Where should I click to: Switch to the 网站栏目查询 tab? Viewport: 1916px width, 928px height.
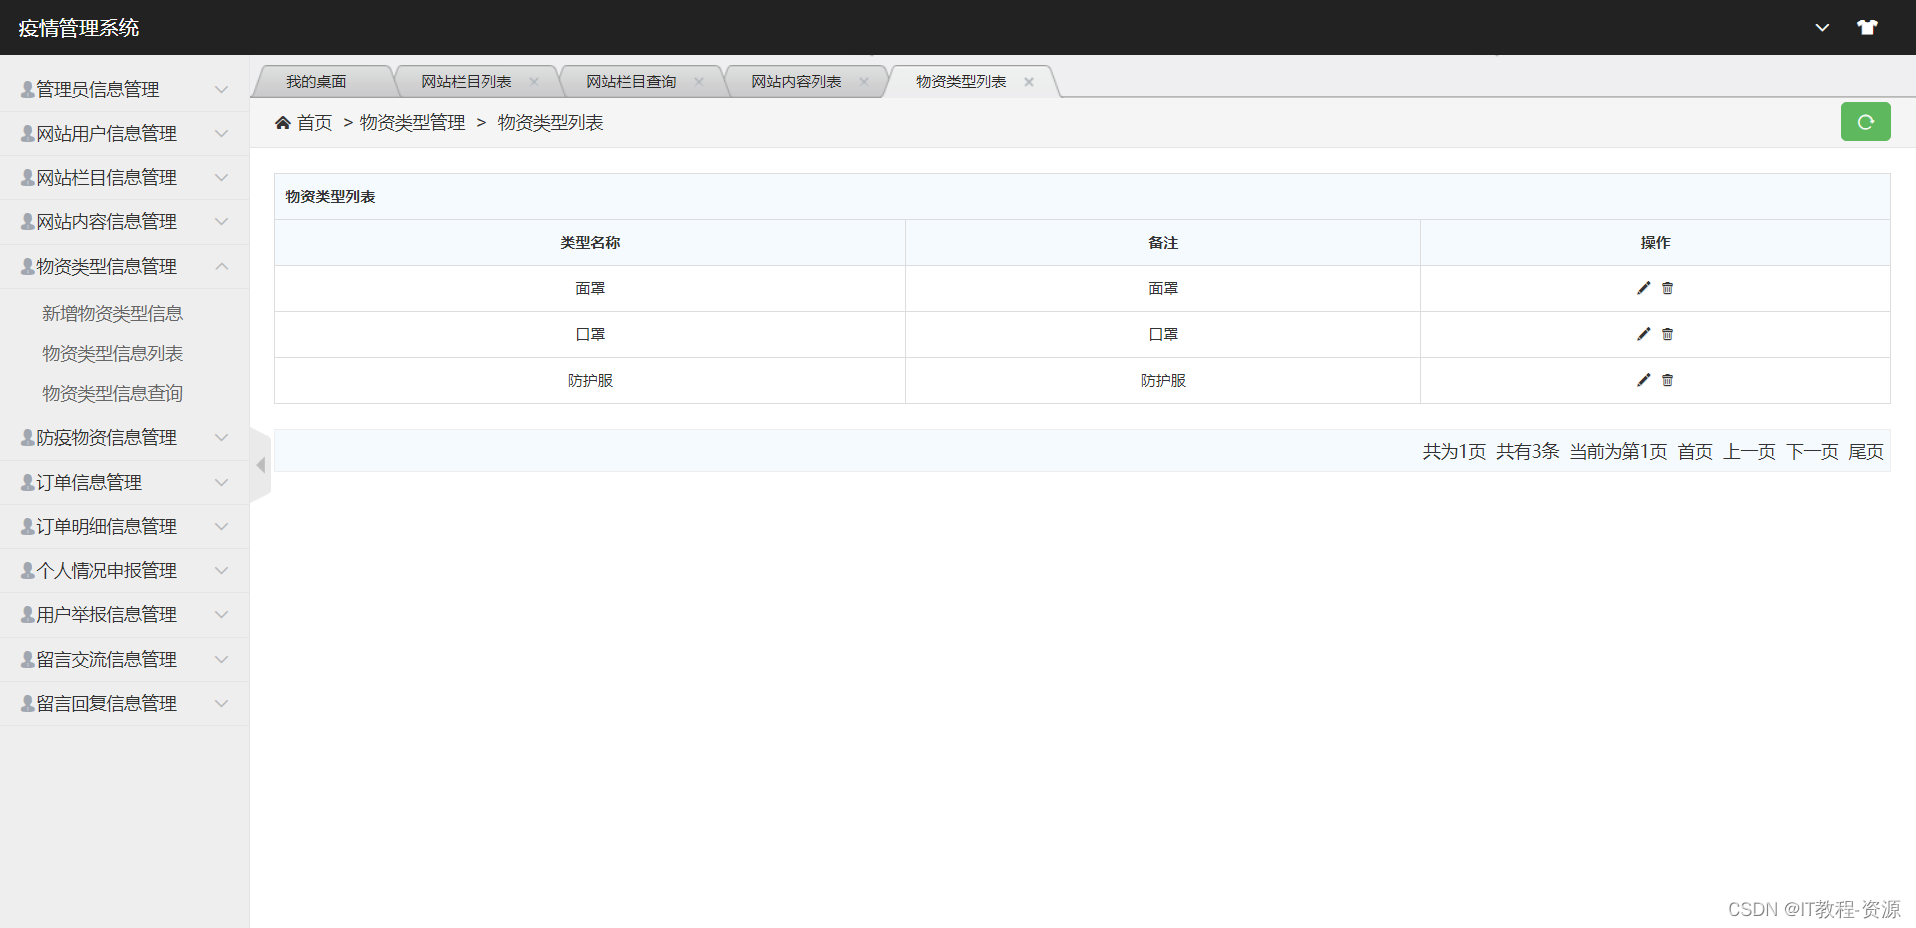click(631, 82)
